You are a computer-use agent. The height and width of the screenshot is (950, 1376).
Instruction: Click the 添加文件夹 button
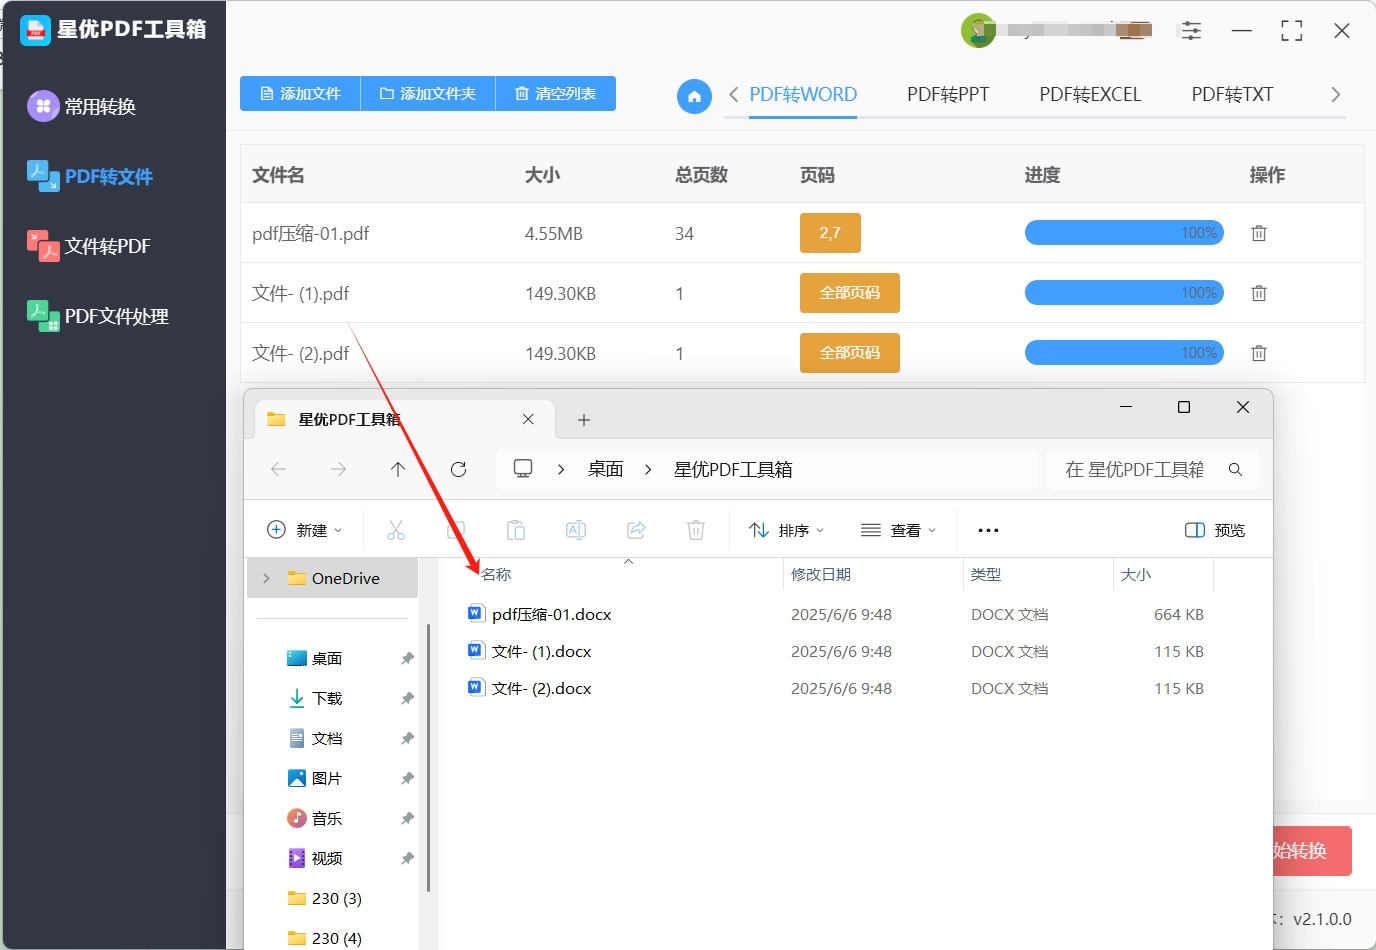(x=428, y=93)
